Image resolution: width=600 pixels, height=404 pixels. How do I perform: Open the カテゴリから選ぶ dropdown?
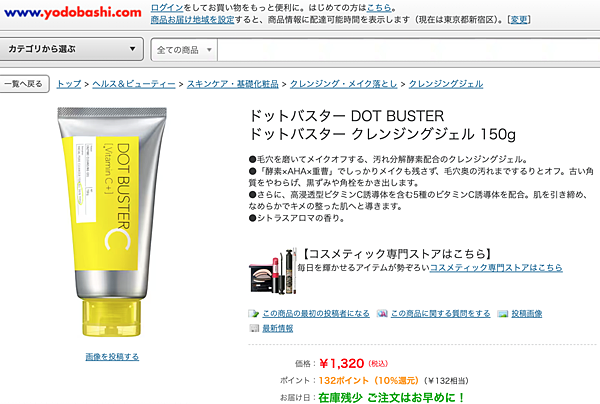tap(72, 49)
